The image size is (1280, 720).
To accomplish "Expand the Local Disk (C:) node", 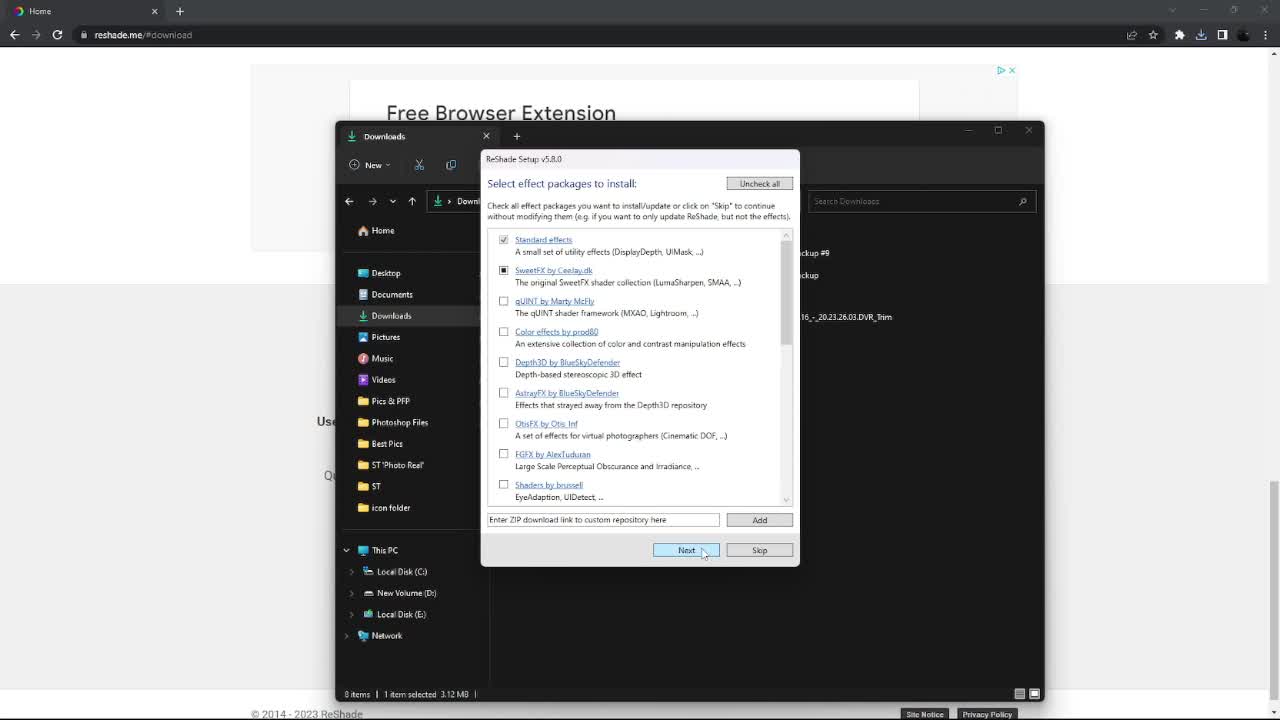I will [x=351, y=572].
